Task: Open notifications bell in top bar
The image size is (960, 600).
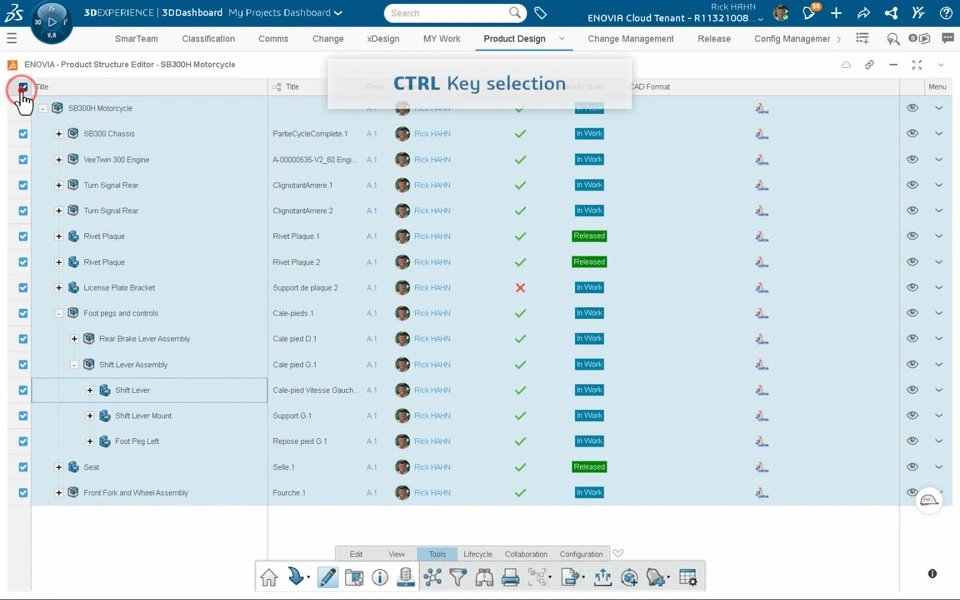Action: (x=809, y=13)
